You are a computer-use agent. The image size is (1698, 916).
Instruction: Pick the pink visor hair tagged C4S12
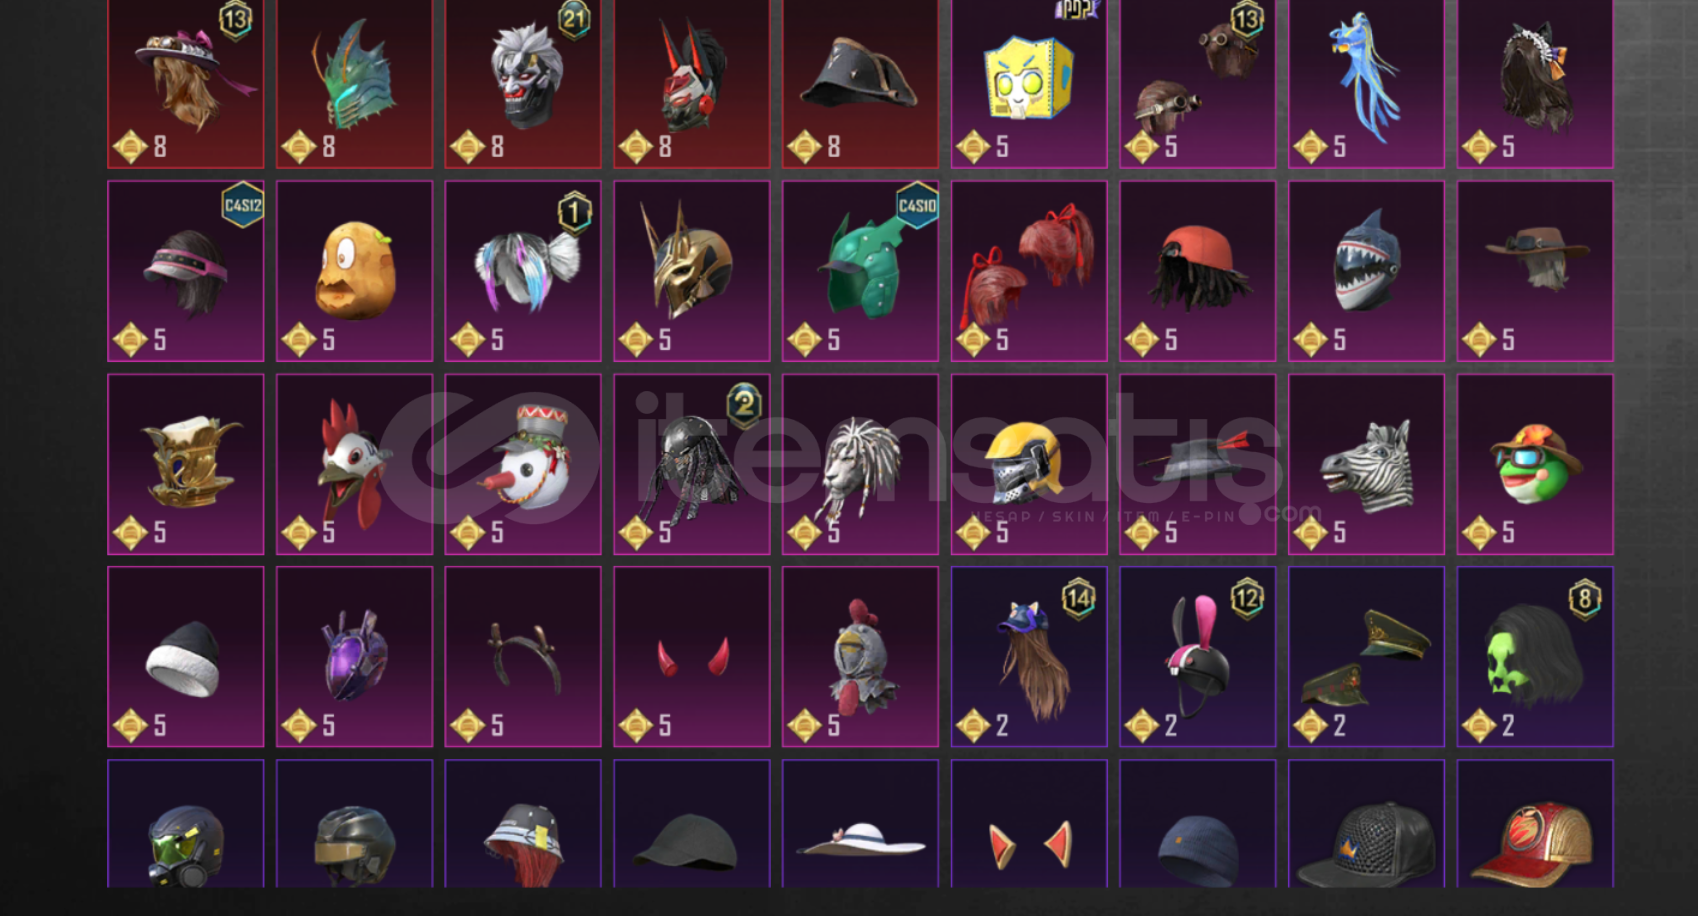pos(186,271)
